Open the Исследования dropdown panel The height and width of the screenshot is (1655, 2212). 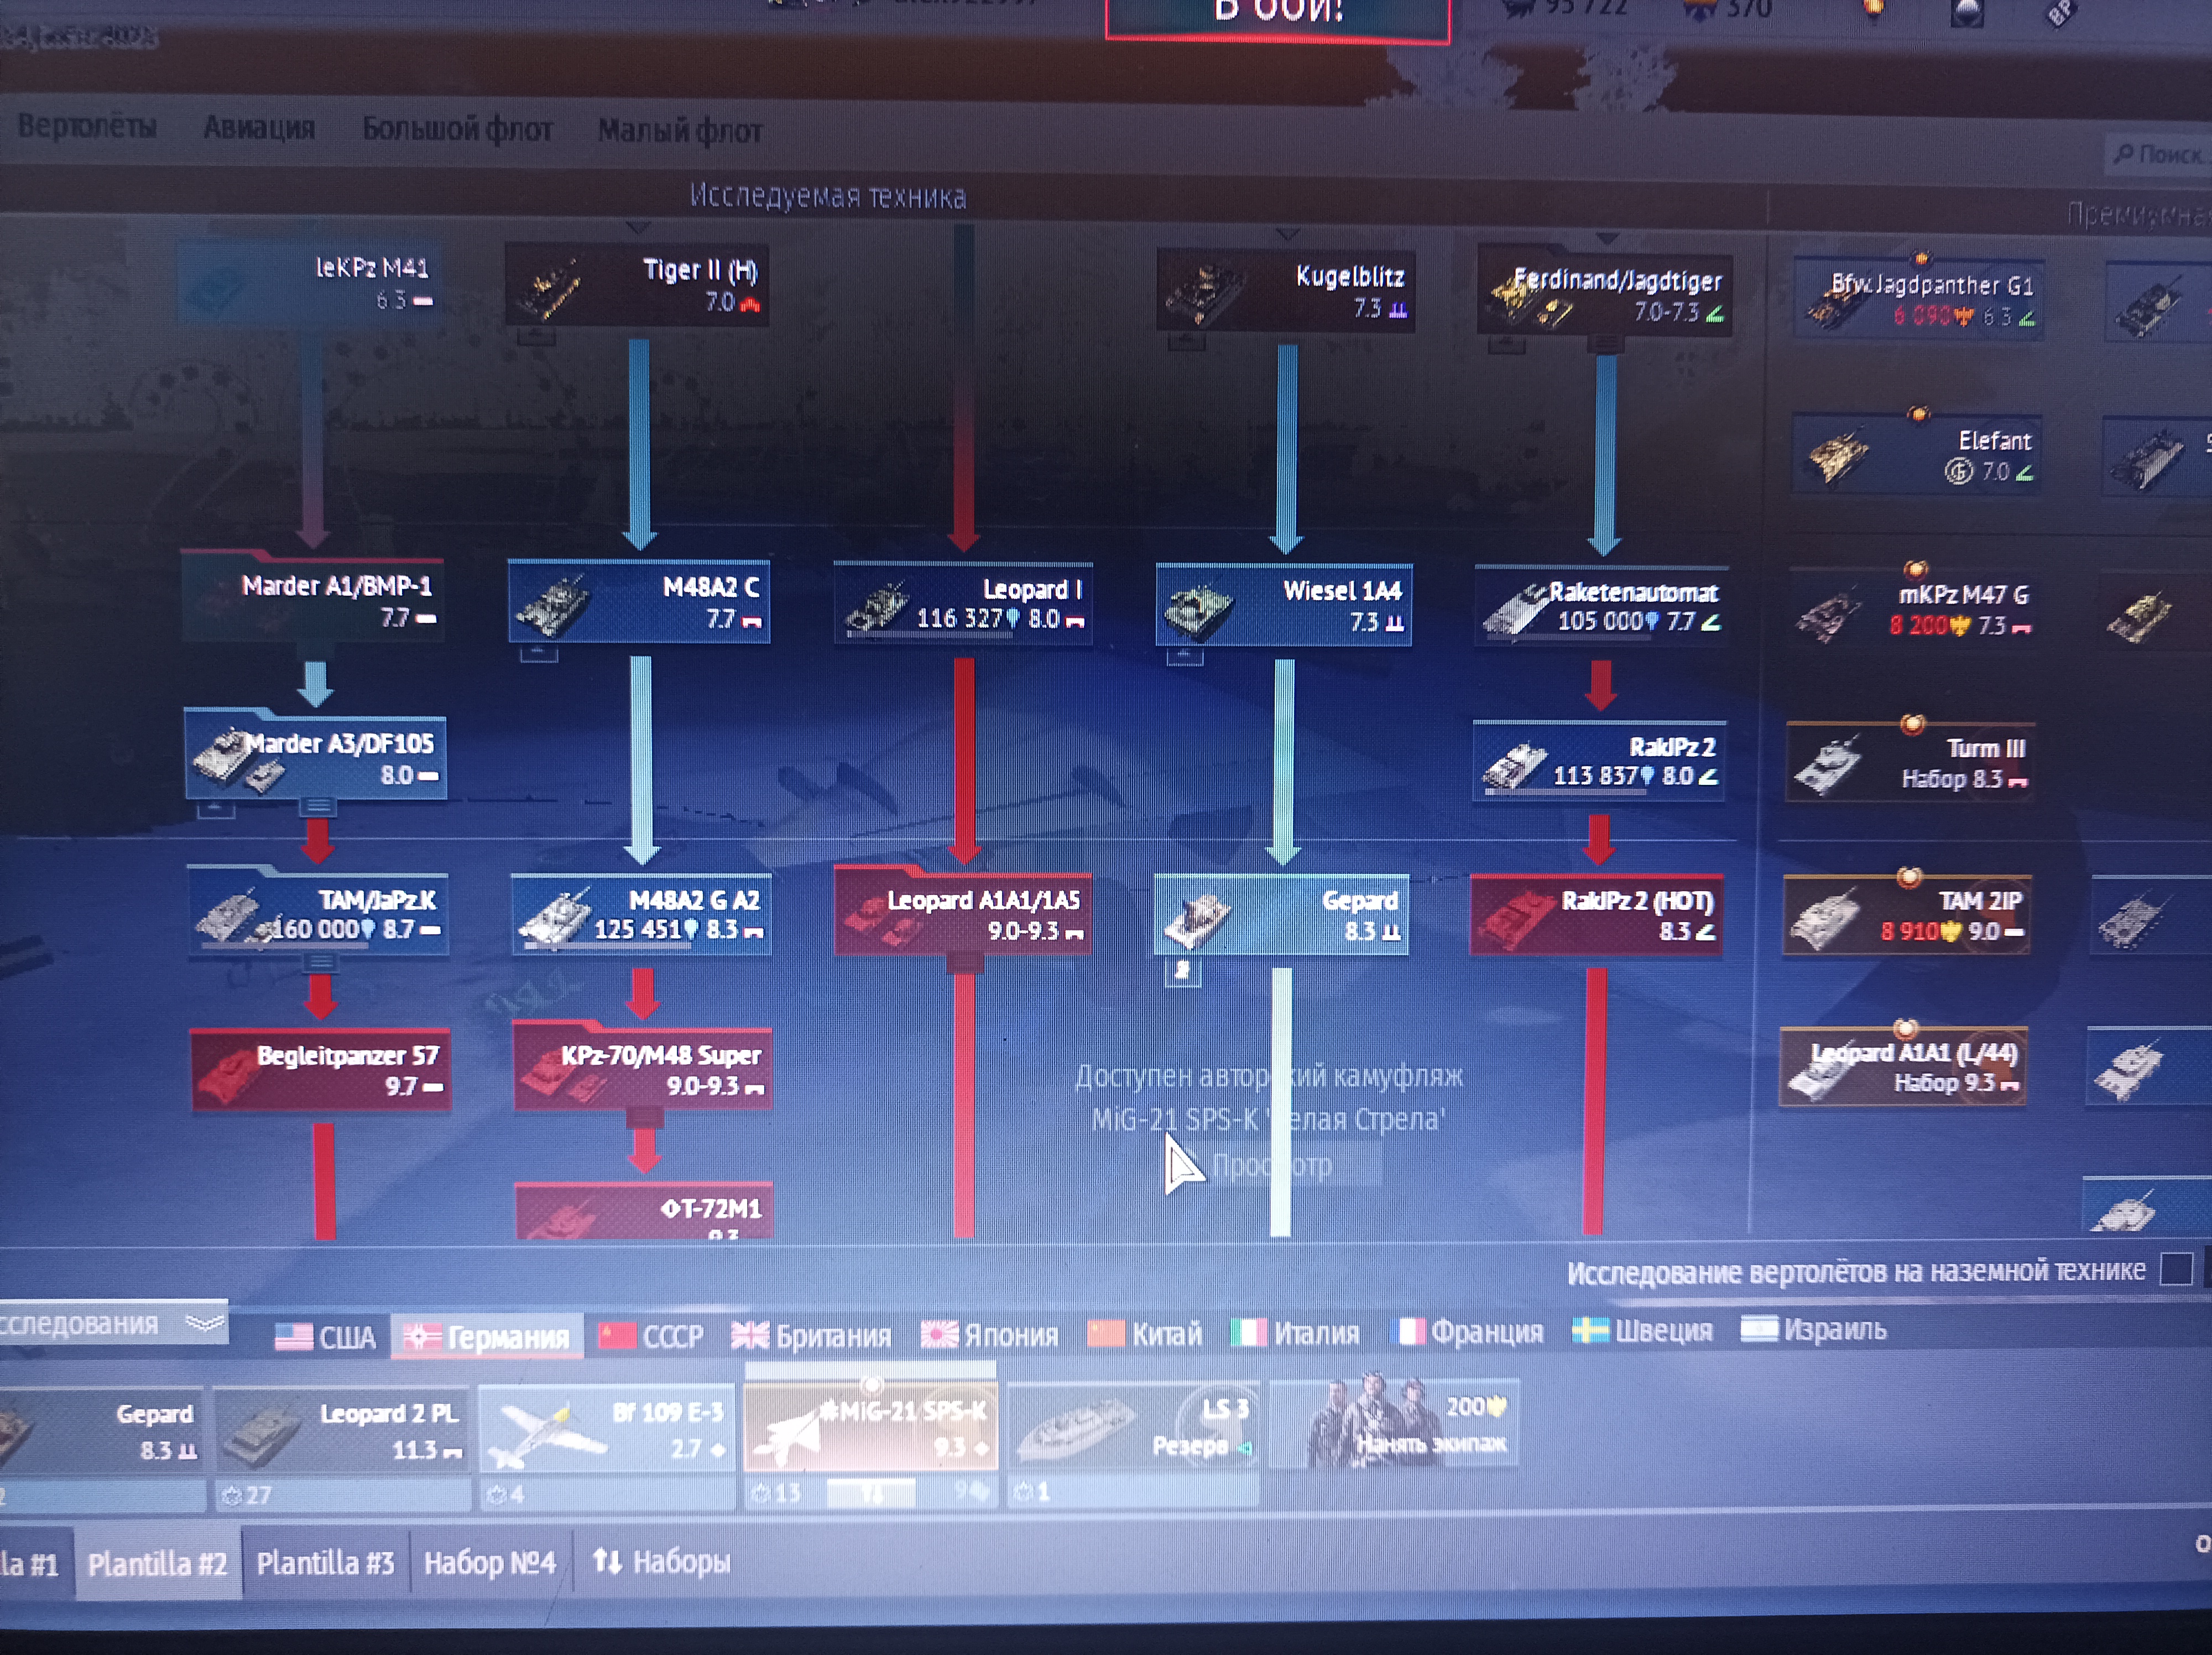[112, 1324]
